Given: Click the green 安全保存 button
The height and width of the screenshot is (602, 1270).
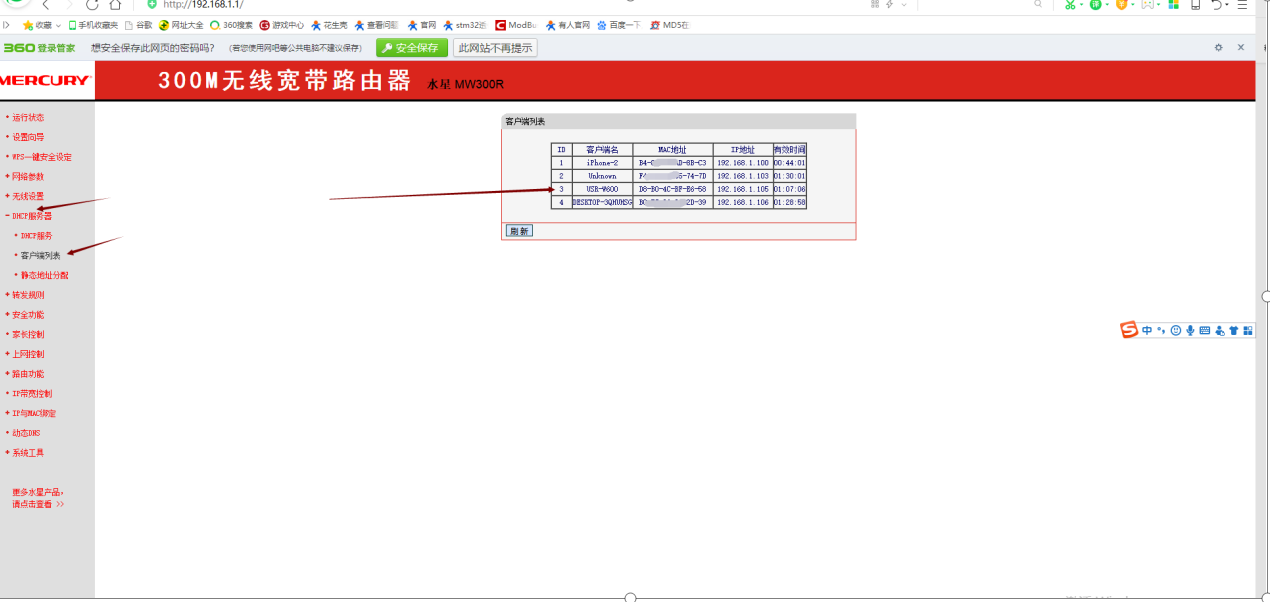Looking at the screenshot, I should [x=412, y=48].
